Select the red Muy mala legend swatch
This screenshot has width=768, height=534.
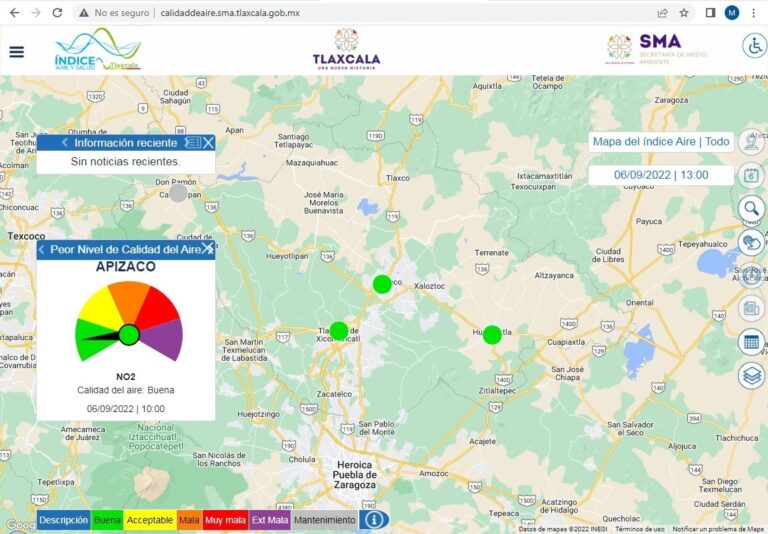224,520
